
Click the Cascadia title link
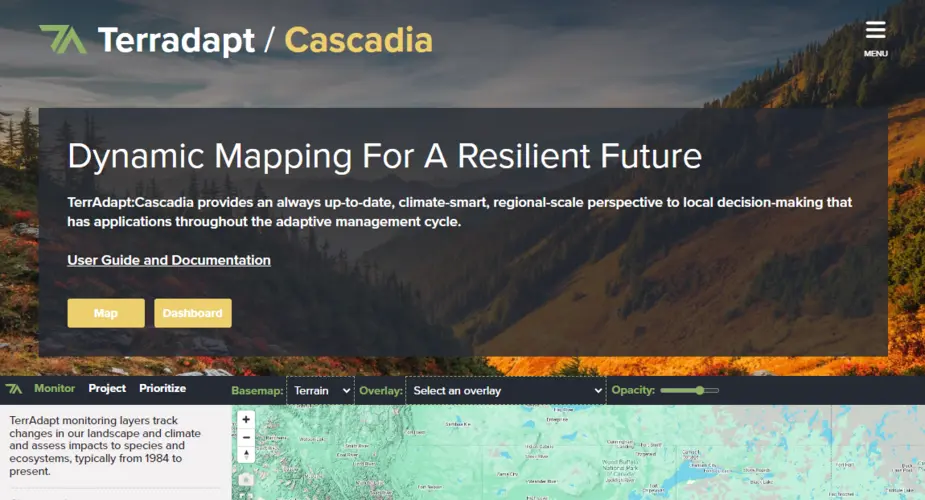coord(359,40)
